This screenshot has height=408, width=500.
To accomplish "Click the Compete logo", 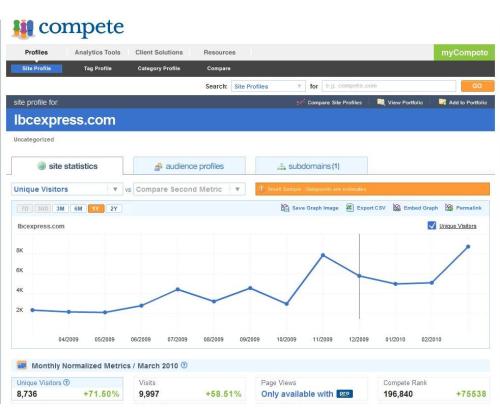I will point(68,28).
